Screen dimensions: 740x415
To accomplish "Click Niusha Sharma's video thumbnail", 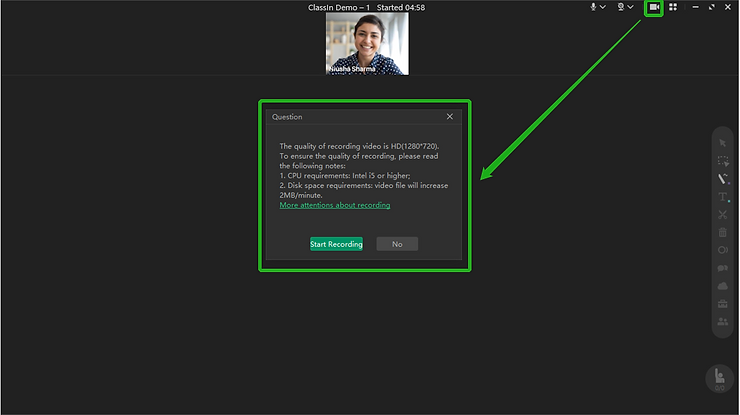I will [x=367, y=43].
